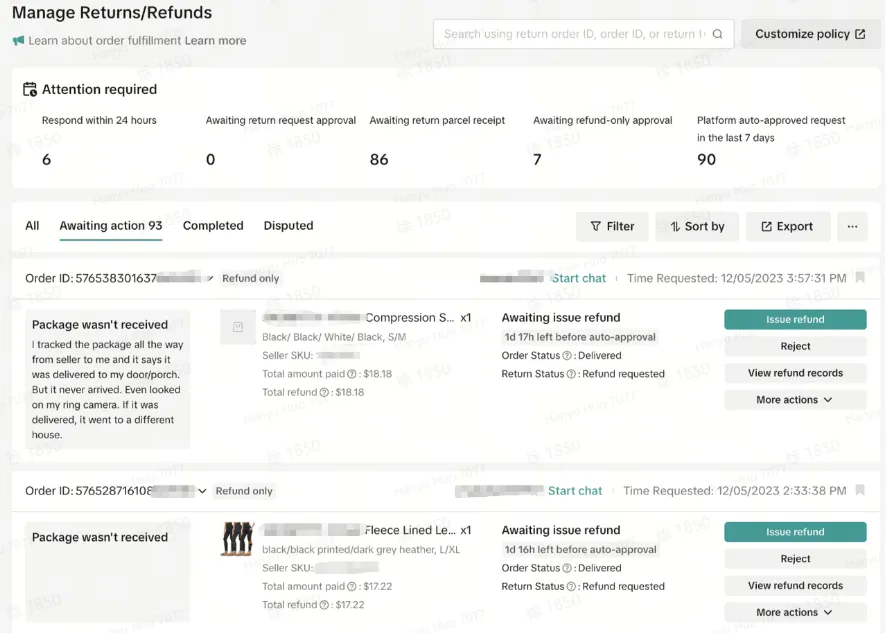Click the megaphone announcement icon
The height and width of the screenshot is (634, 887).
click(19, 41)
